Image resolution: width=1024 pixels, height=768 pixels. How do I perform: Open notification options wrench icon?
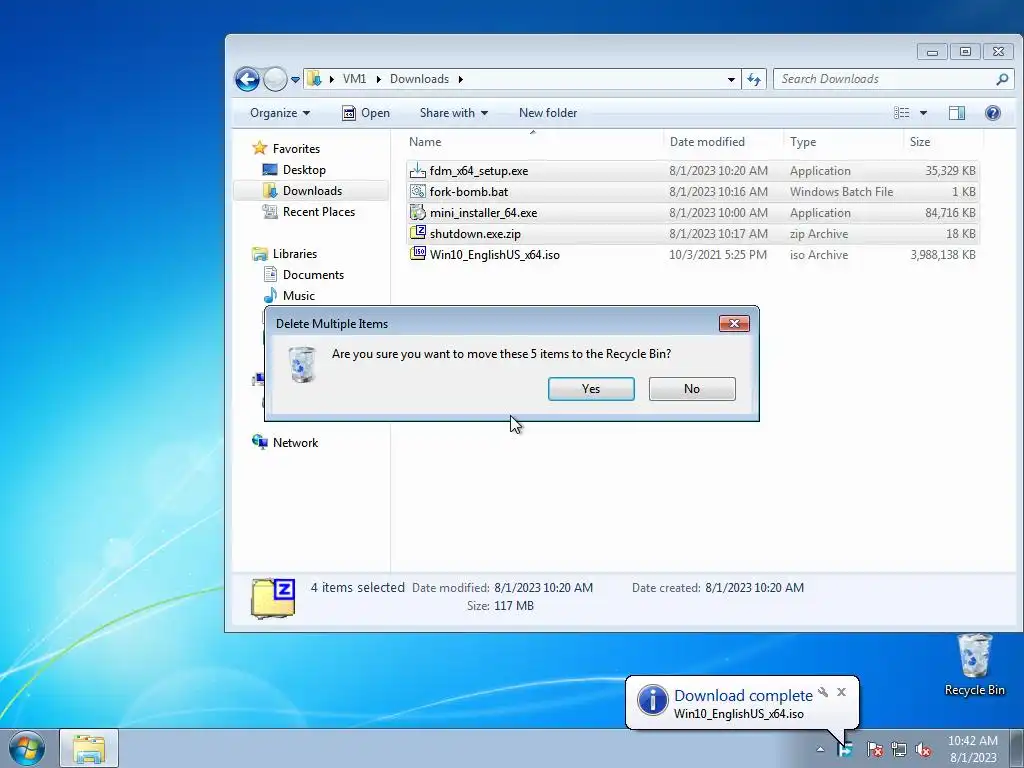pyautogui.click(x=823, y=692)
